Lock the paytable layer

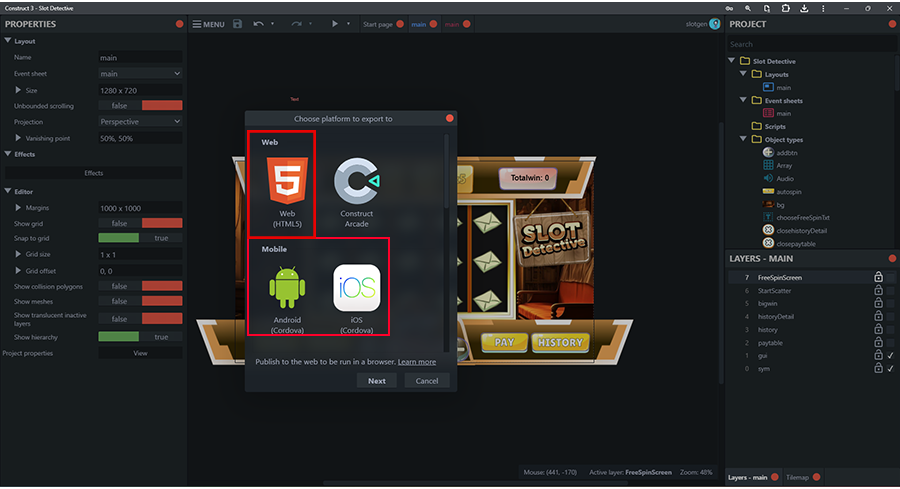(x=878, y=343)
